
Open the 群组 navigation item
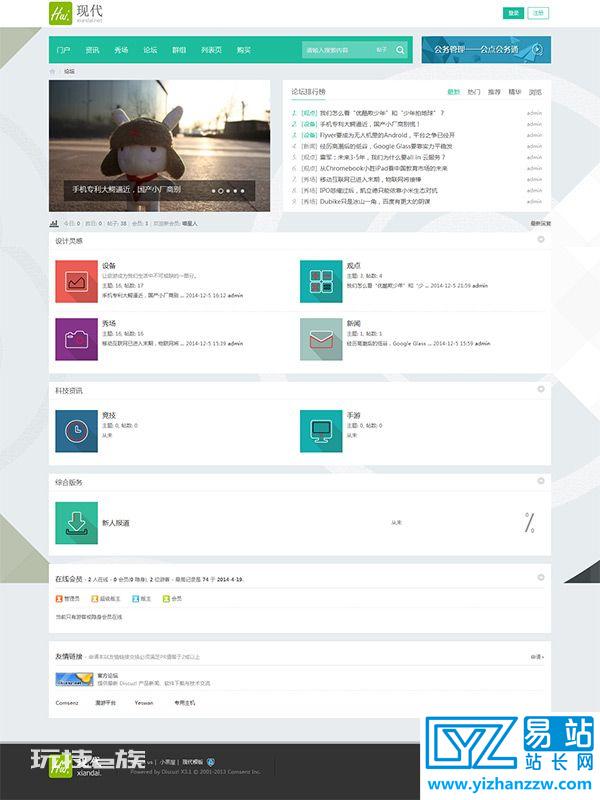[x=179, y=50]
